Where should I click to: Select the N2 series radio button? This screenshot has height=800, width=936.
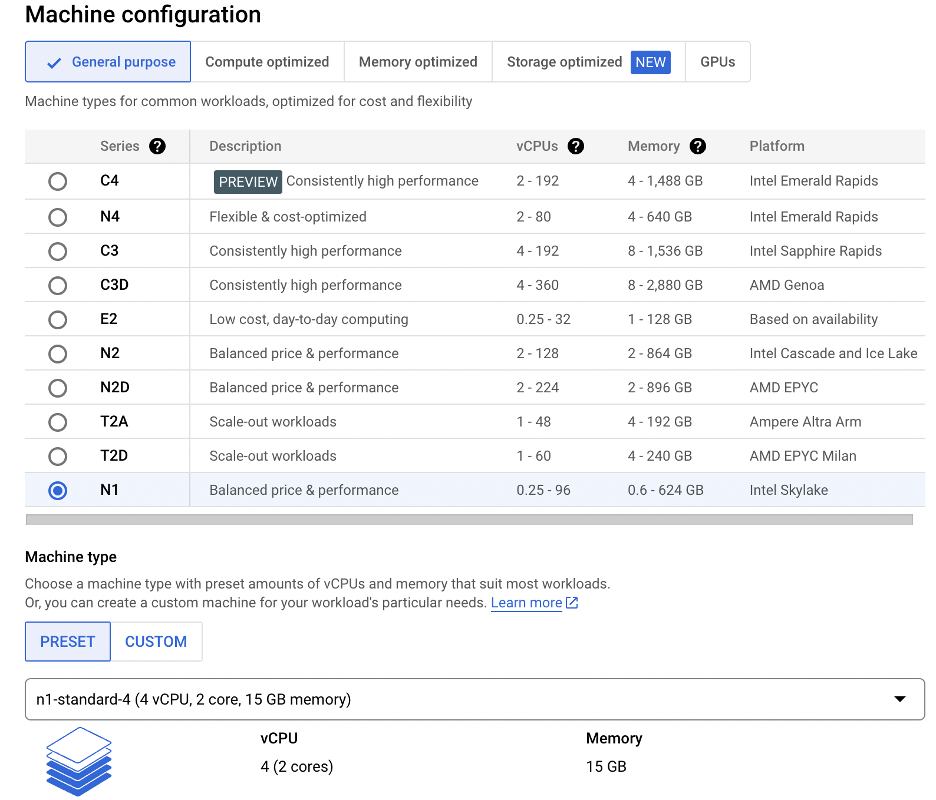58,354
